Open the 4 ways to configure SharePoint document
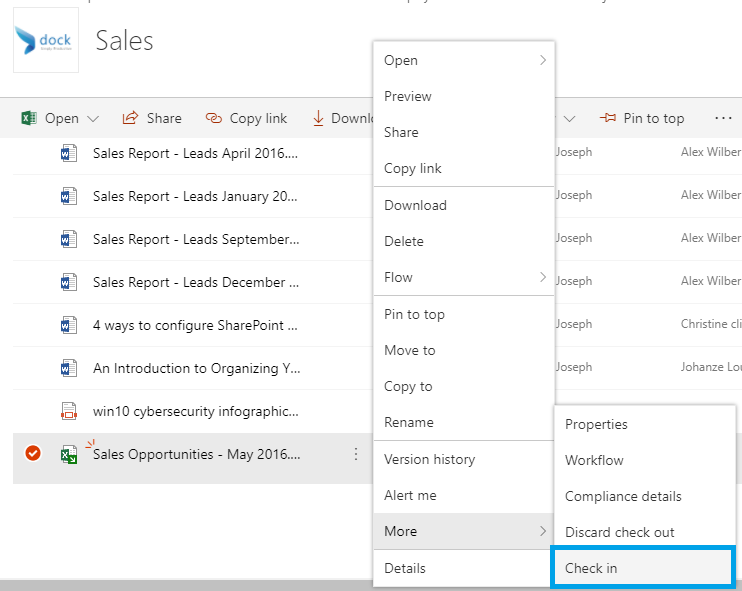The image size is (742, 591). [x=194, y=325]
